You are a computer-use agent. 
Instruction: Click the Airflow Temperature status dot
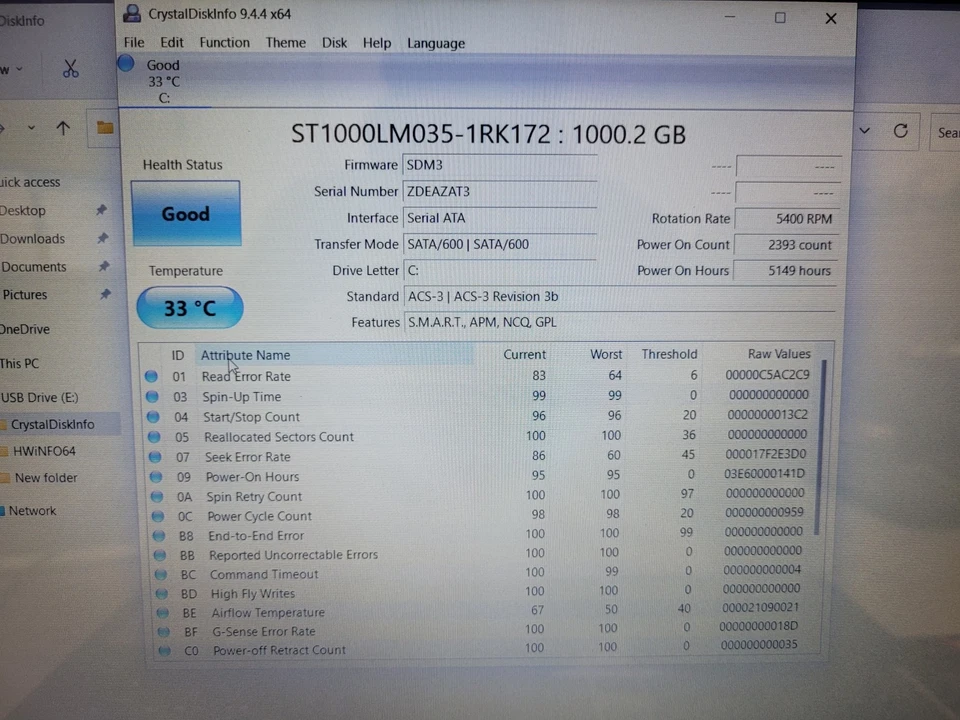(162, 612)
